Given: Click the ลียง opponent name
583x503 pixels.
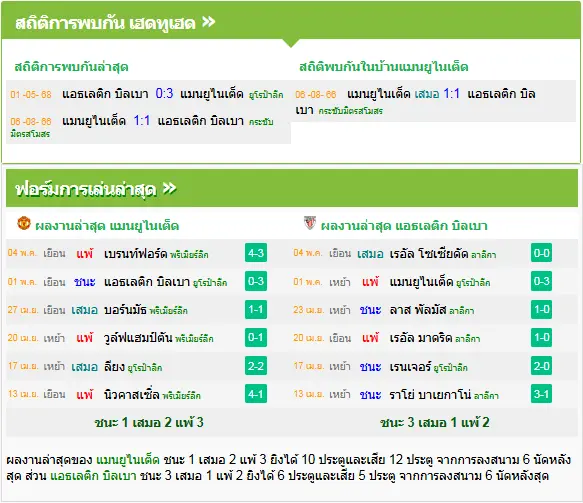Looking at the screenshot, I should 114,367.
